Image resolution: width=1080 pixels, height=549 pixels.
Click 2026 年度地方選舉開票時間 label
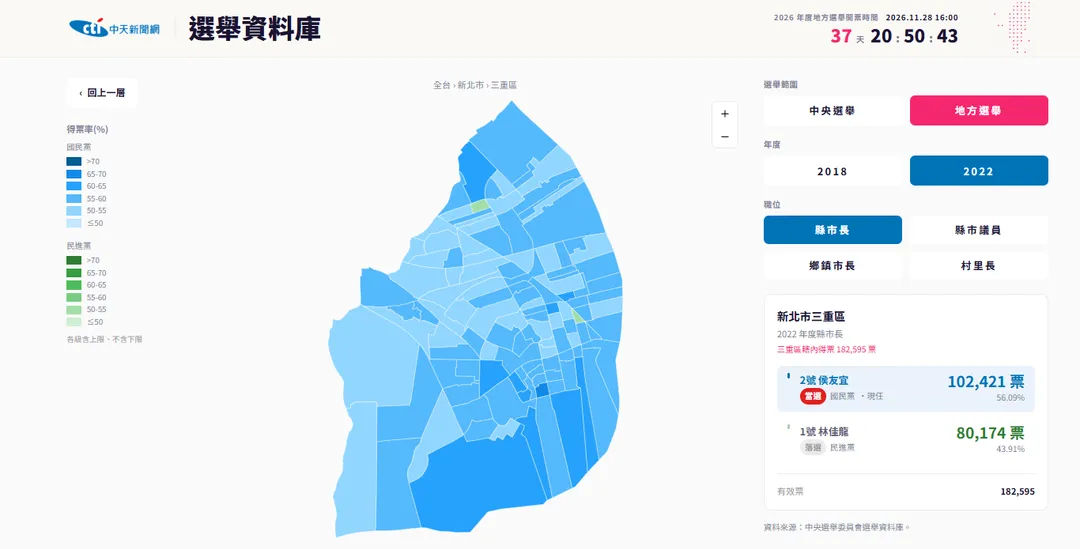coord(827,18)
